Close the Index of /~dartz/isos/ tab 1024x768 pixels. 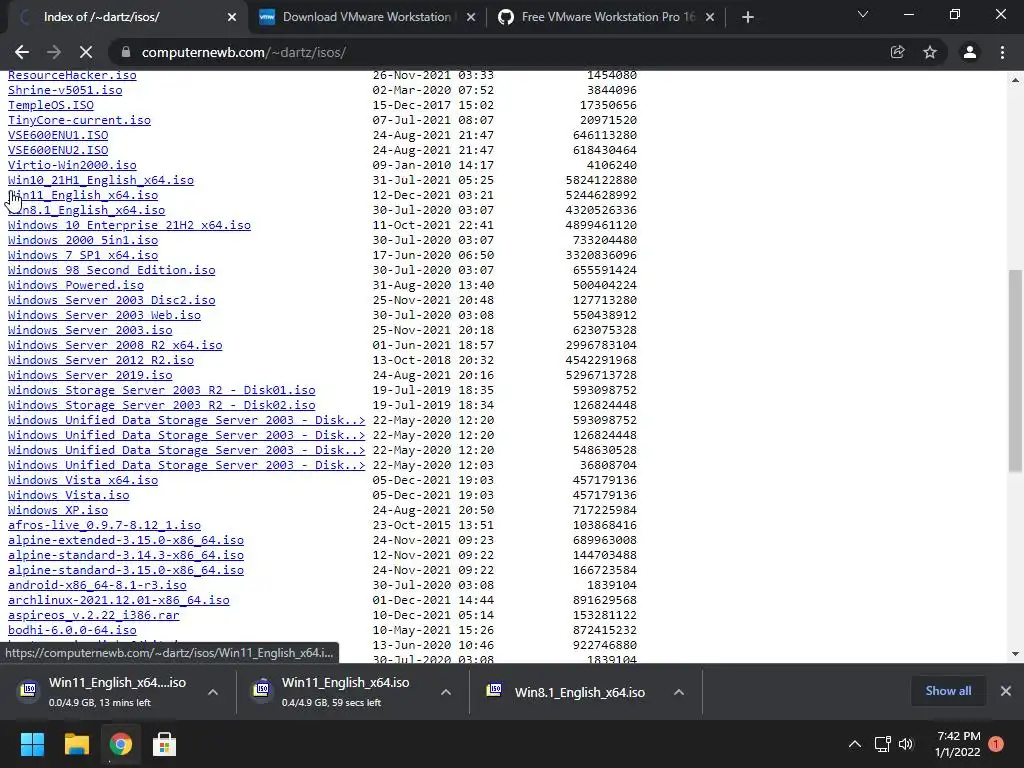click(232, 17)
